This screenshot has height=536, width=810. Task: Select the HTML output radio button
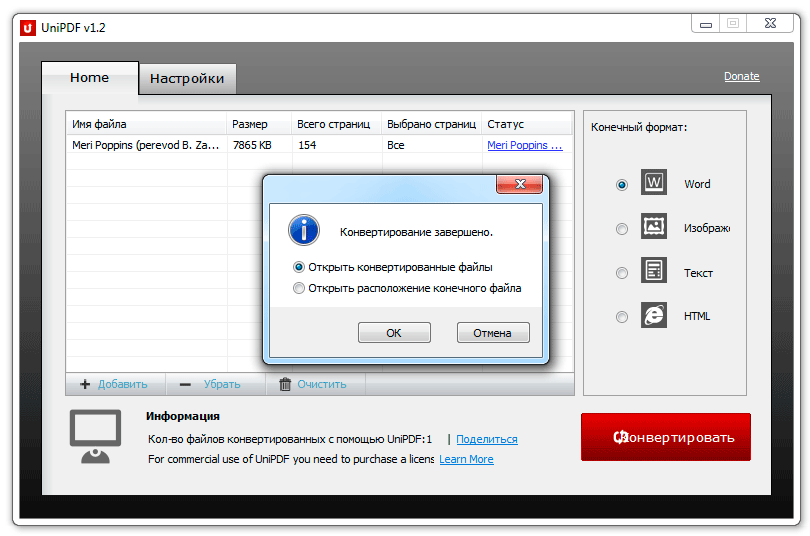[x=622, y=317]
